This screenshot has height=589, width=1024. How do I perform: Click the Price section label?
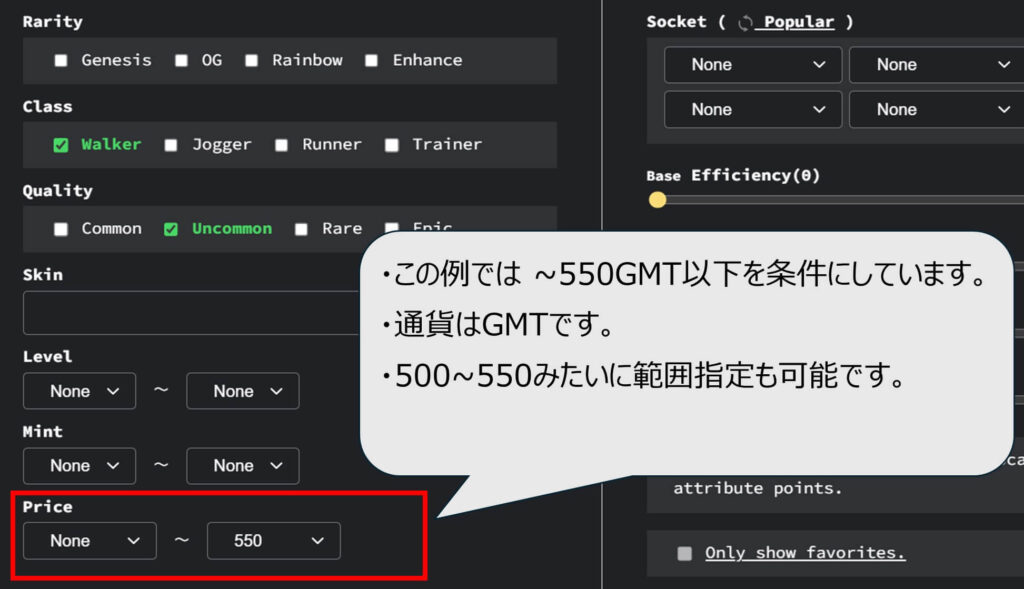point(48,507)
